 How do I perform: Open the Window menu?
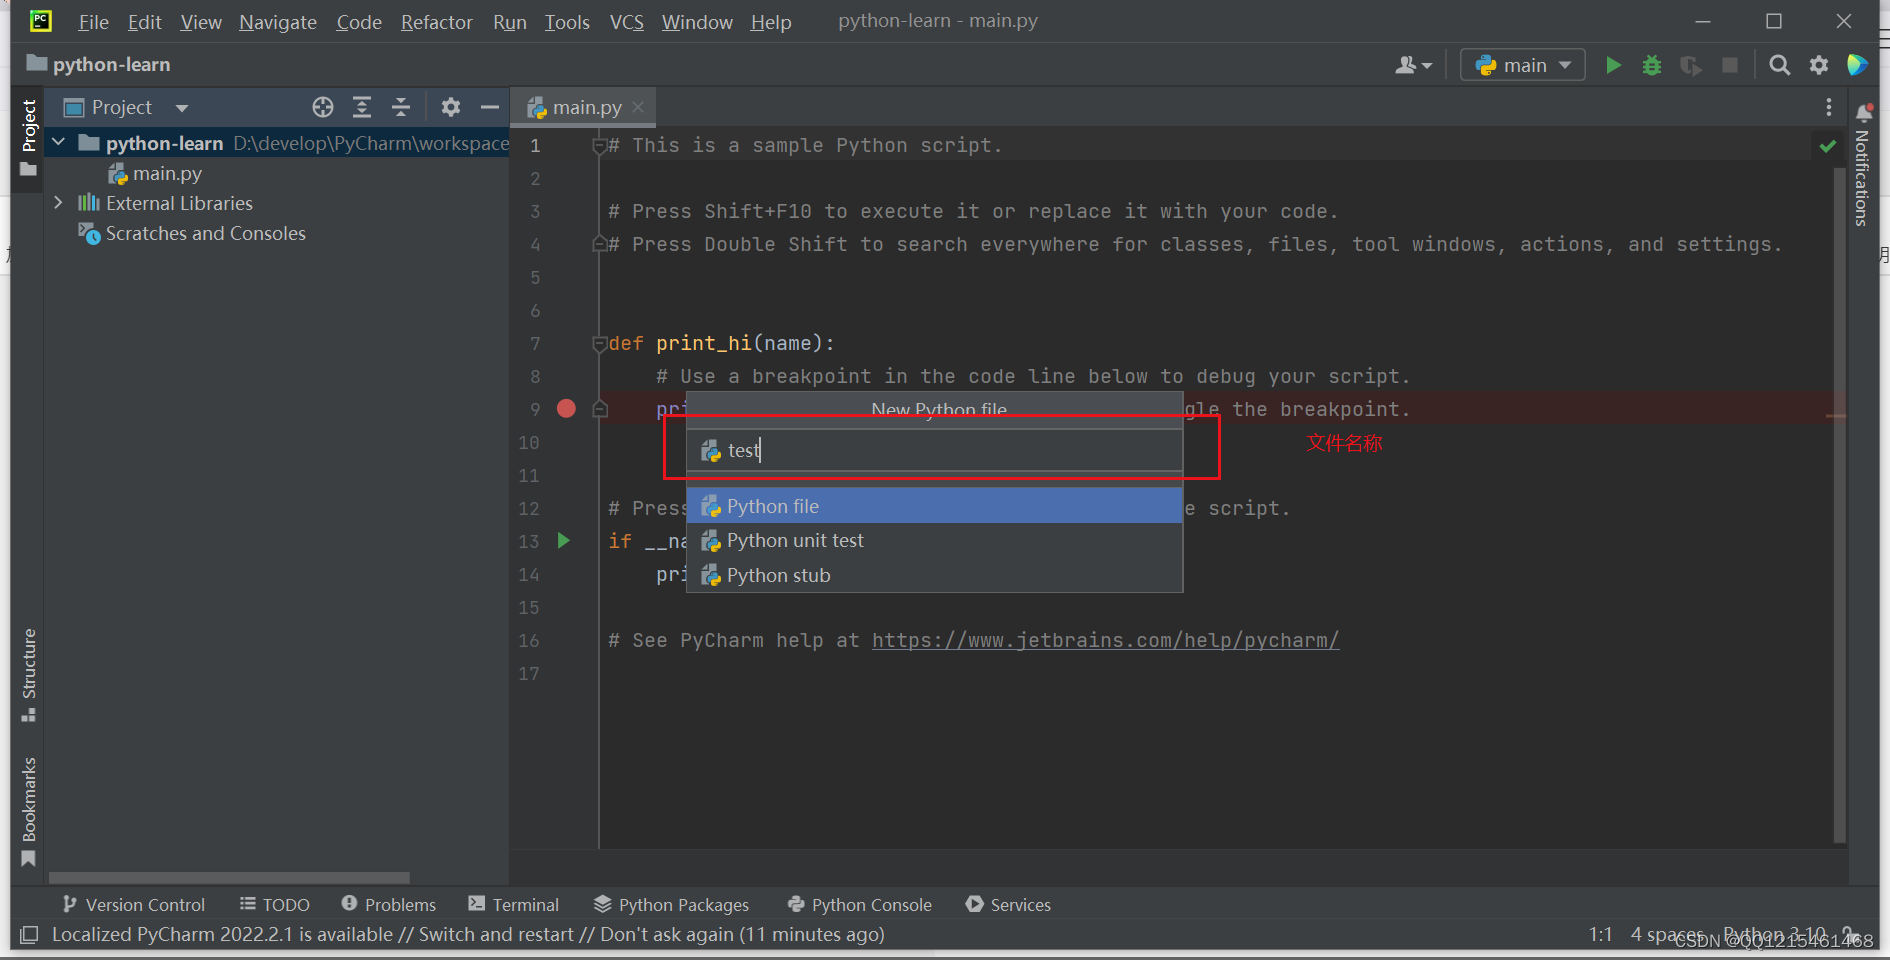[697, 22]
